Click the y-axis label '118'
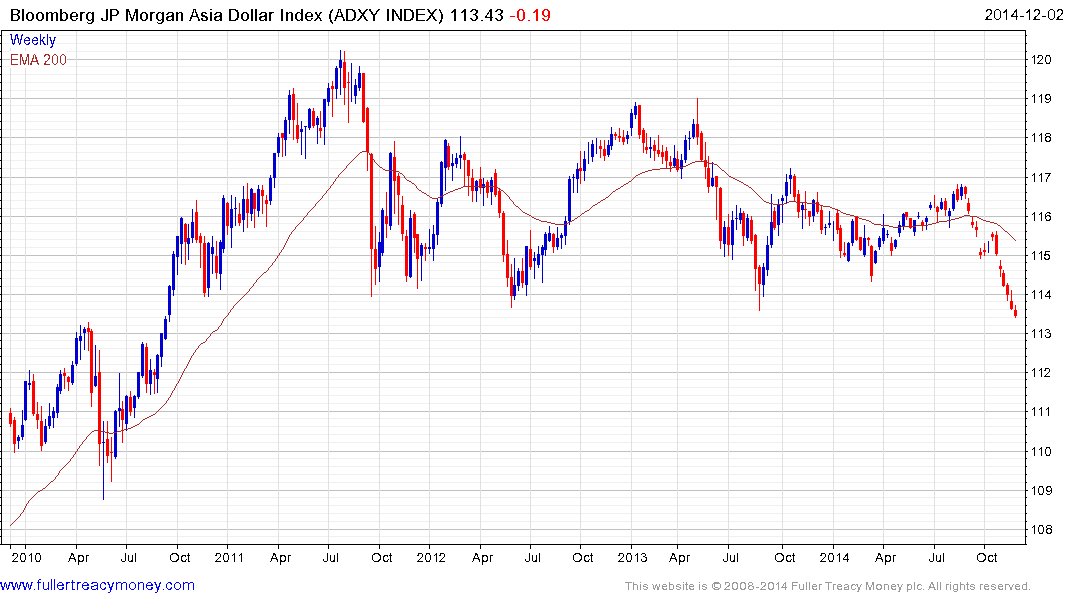Image resolution: width=1075 pixels, height=600 pixels. 1041,138
